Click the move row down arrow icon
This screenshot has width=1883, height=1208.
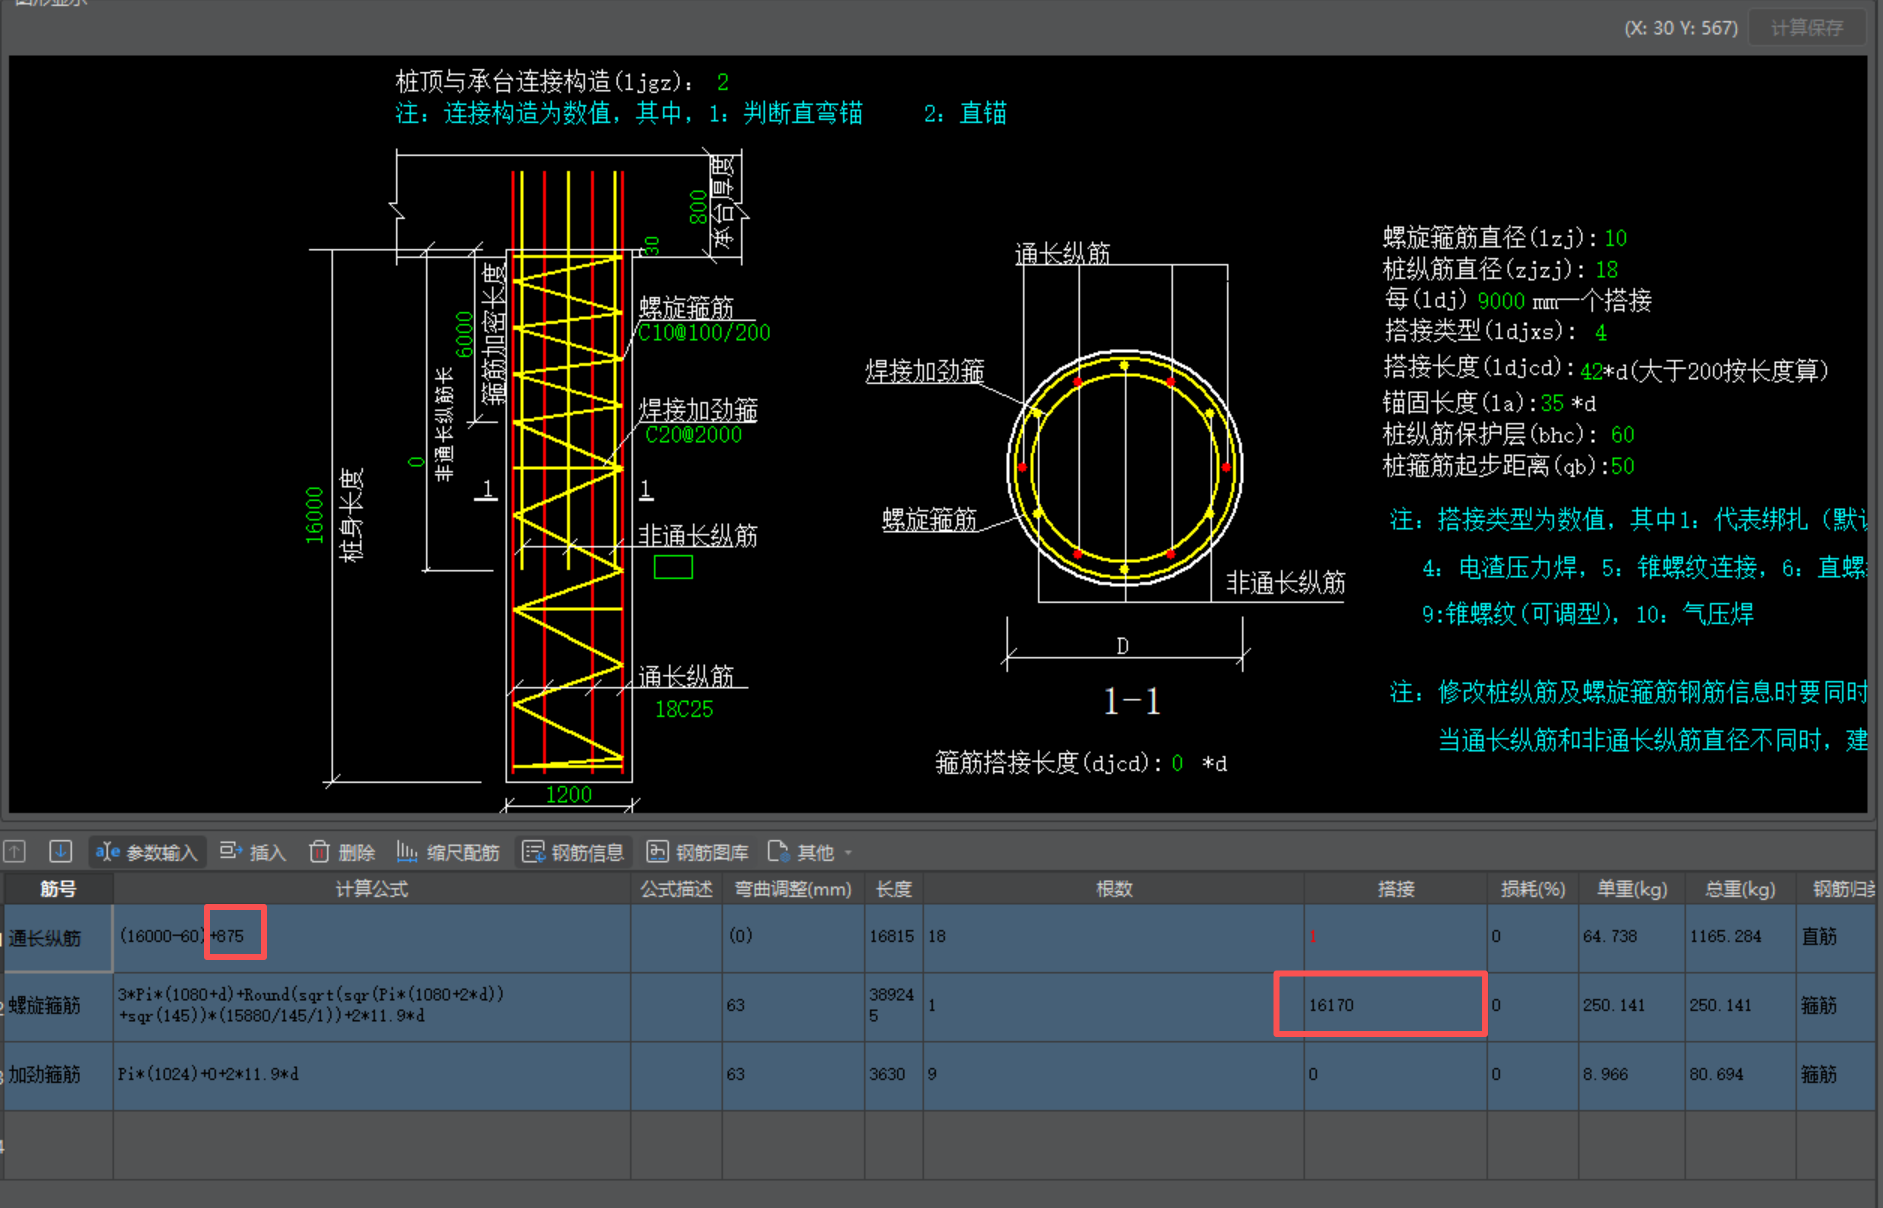[60, 851]
